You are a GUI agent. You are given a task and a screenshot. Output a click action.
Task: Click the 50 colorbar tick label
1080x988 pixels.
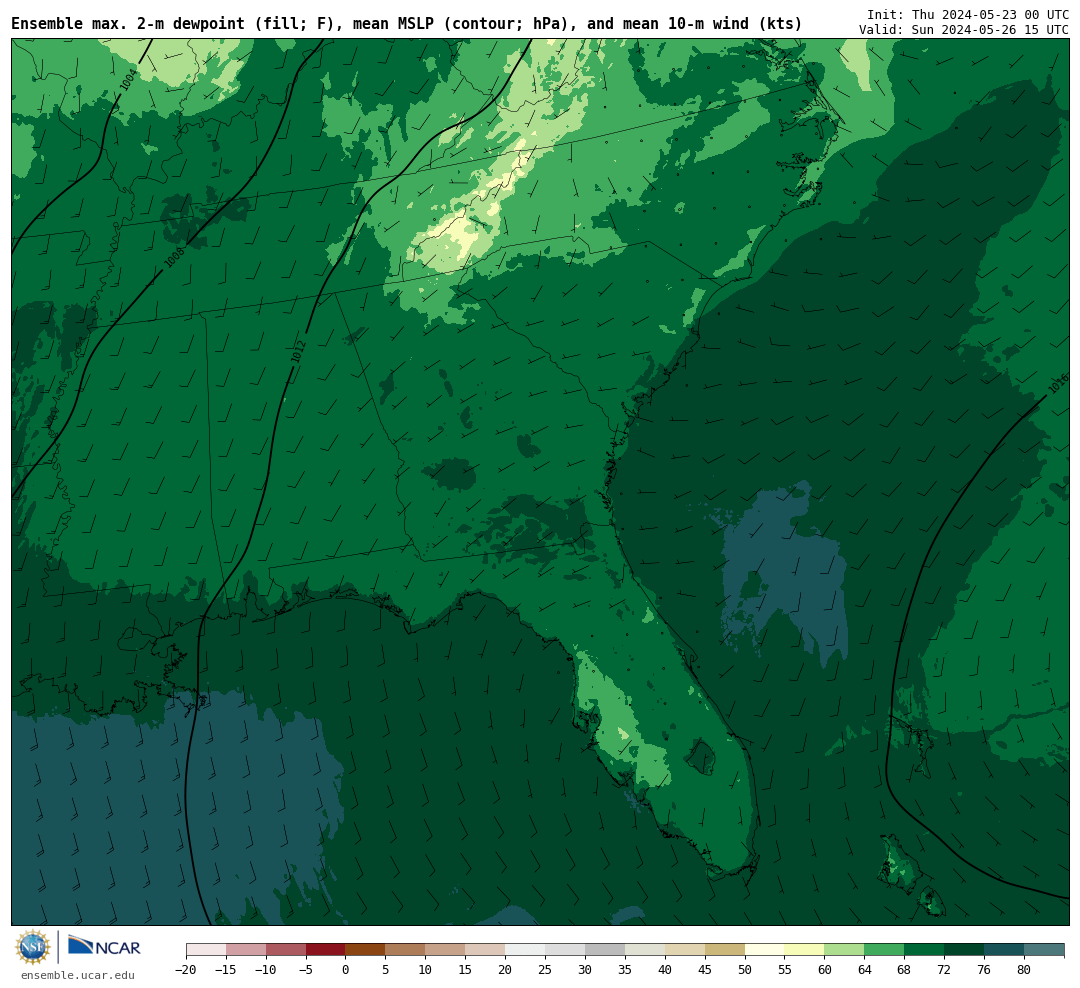(x=745, y=969)
